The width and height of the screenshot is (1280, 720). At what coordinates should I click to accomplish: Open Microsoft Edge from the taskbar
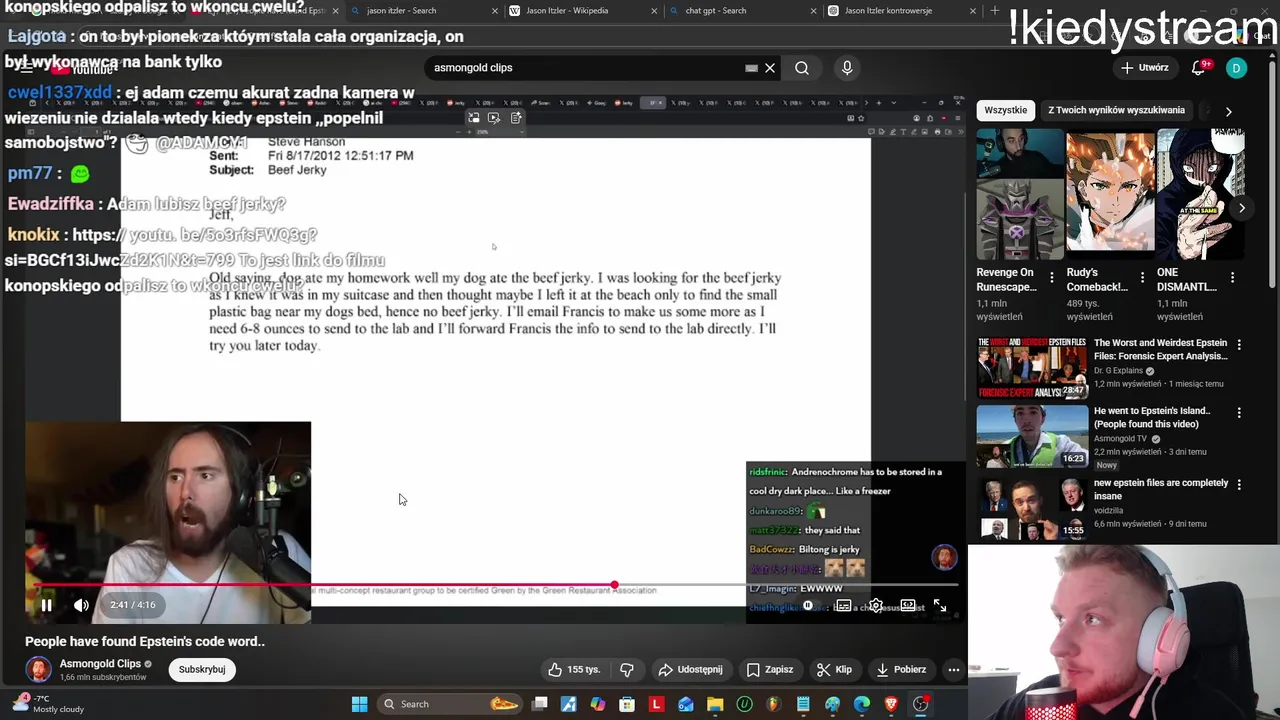coord(862,704)
